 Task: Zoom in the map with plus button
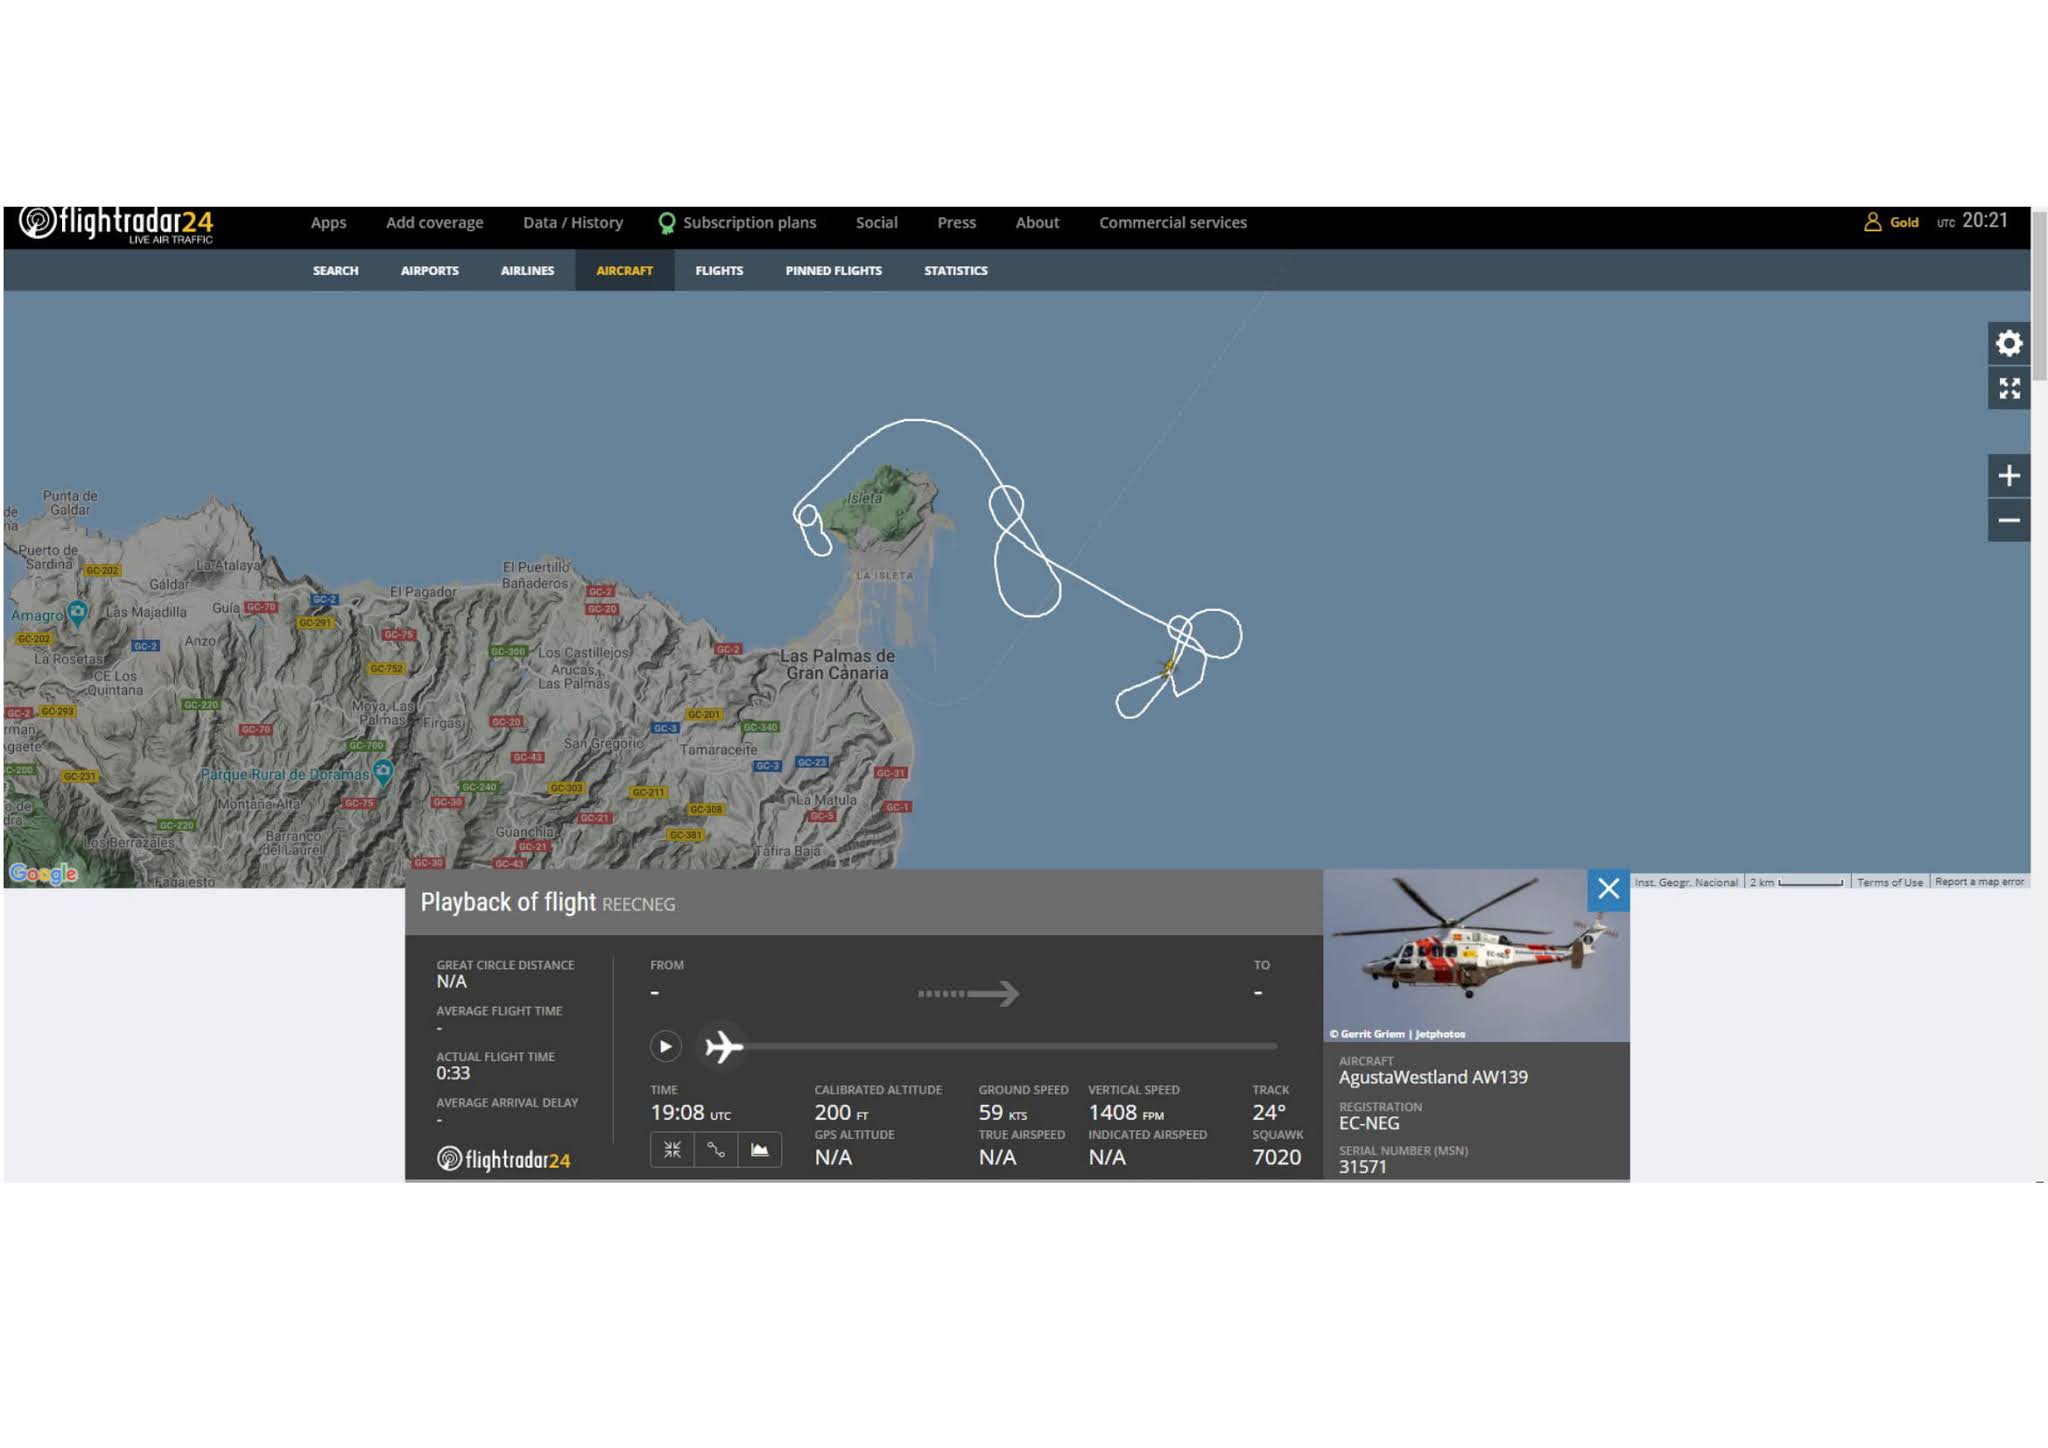[2008, 476]
